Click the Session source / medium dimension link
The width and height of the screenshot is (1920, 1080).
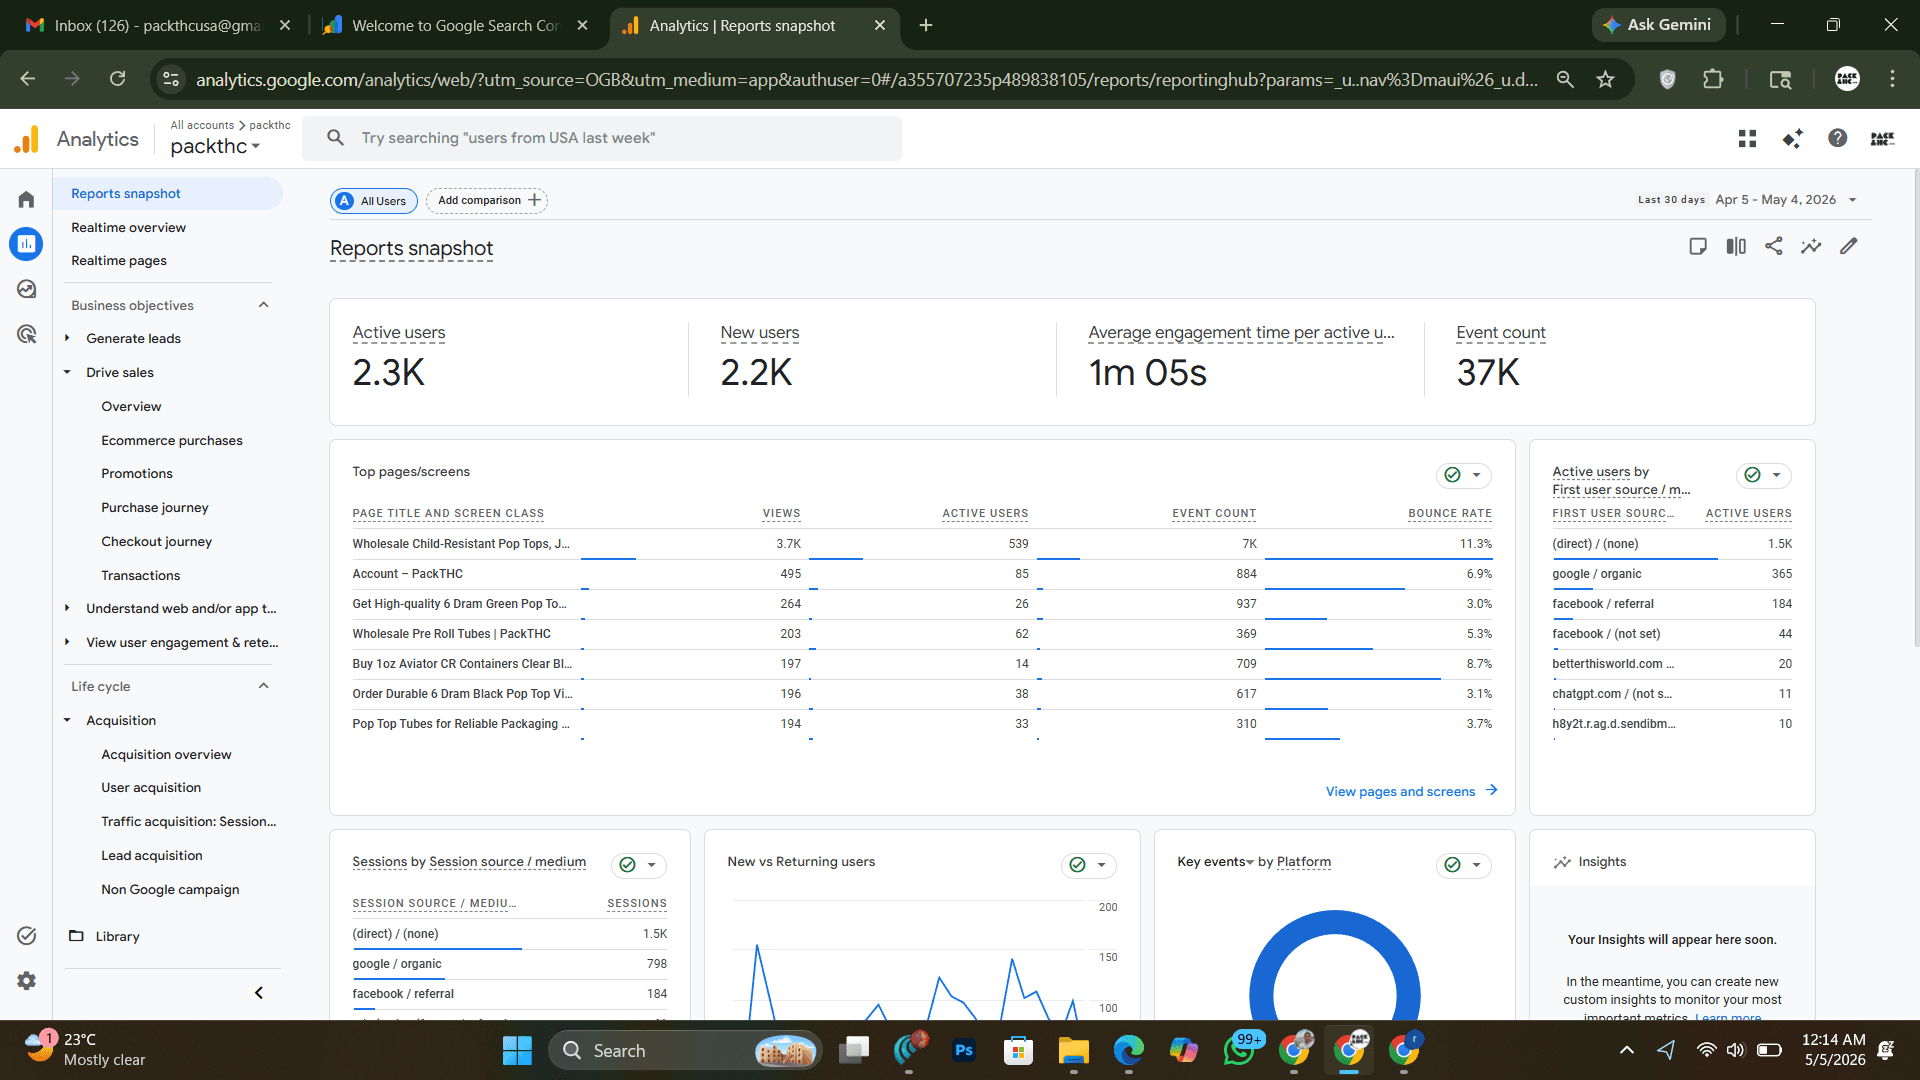(508, 862)
